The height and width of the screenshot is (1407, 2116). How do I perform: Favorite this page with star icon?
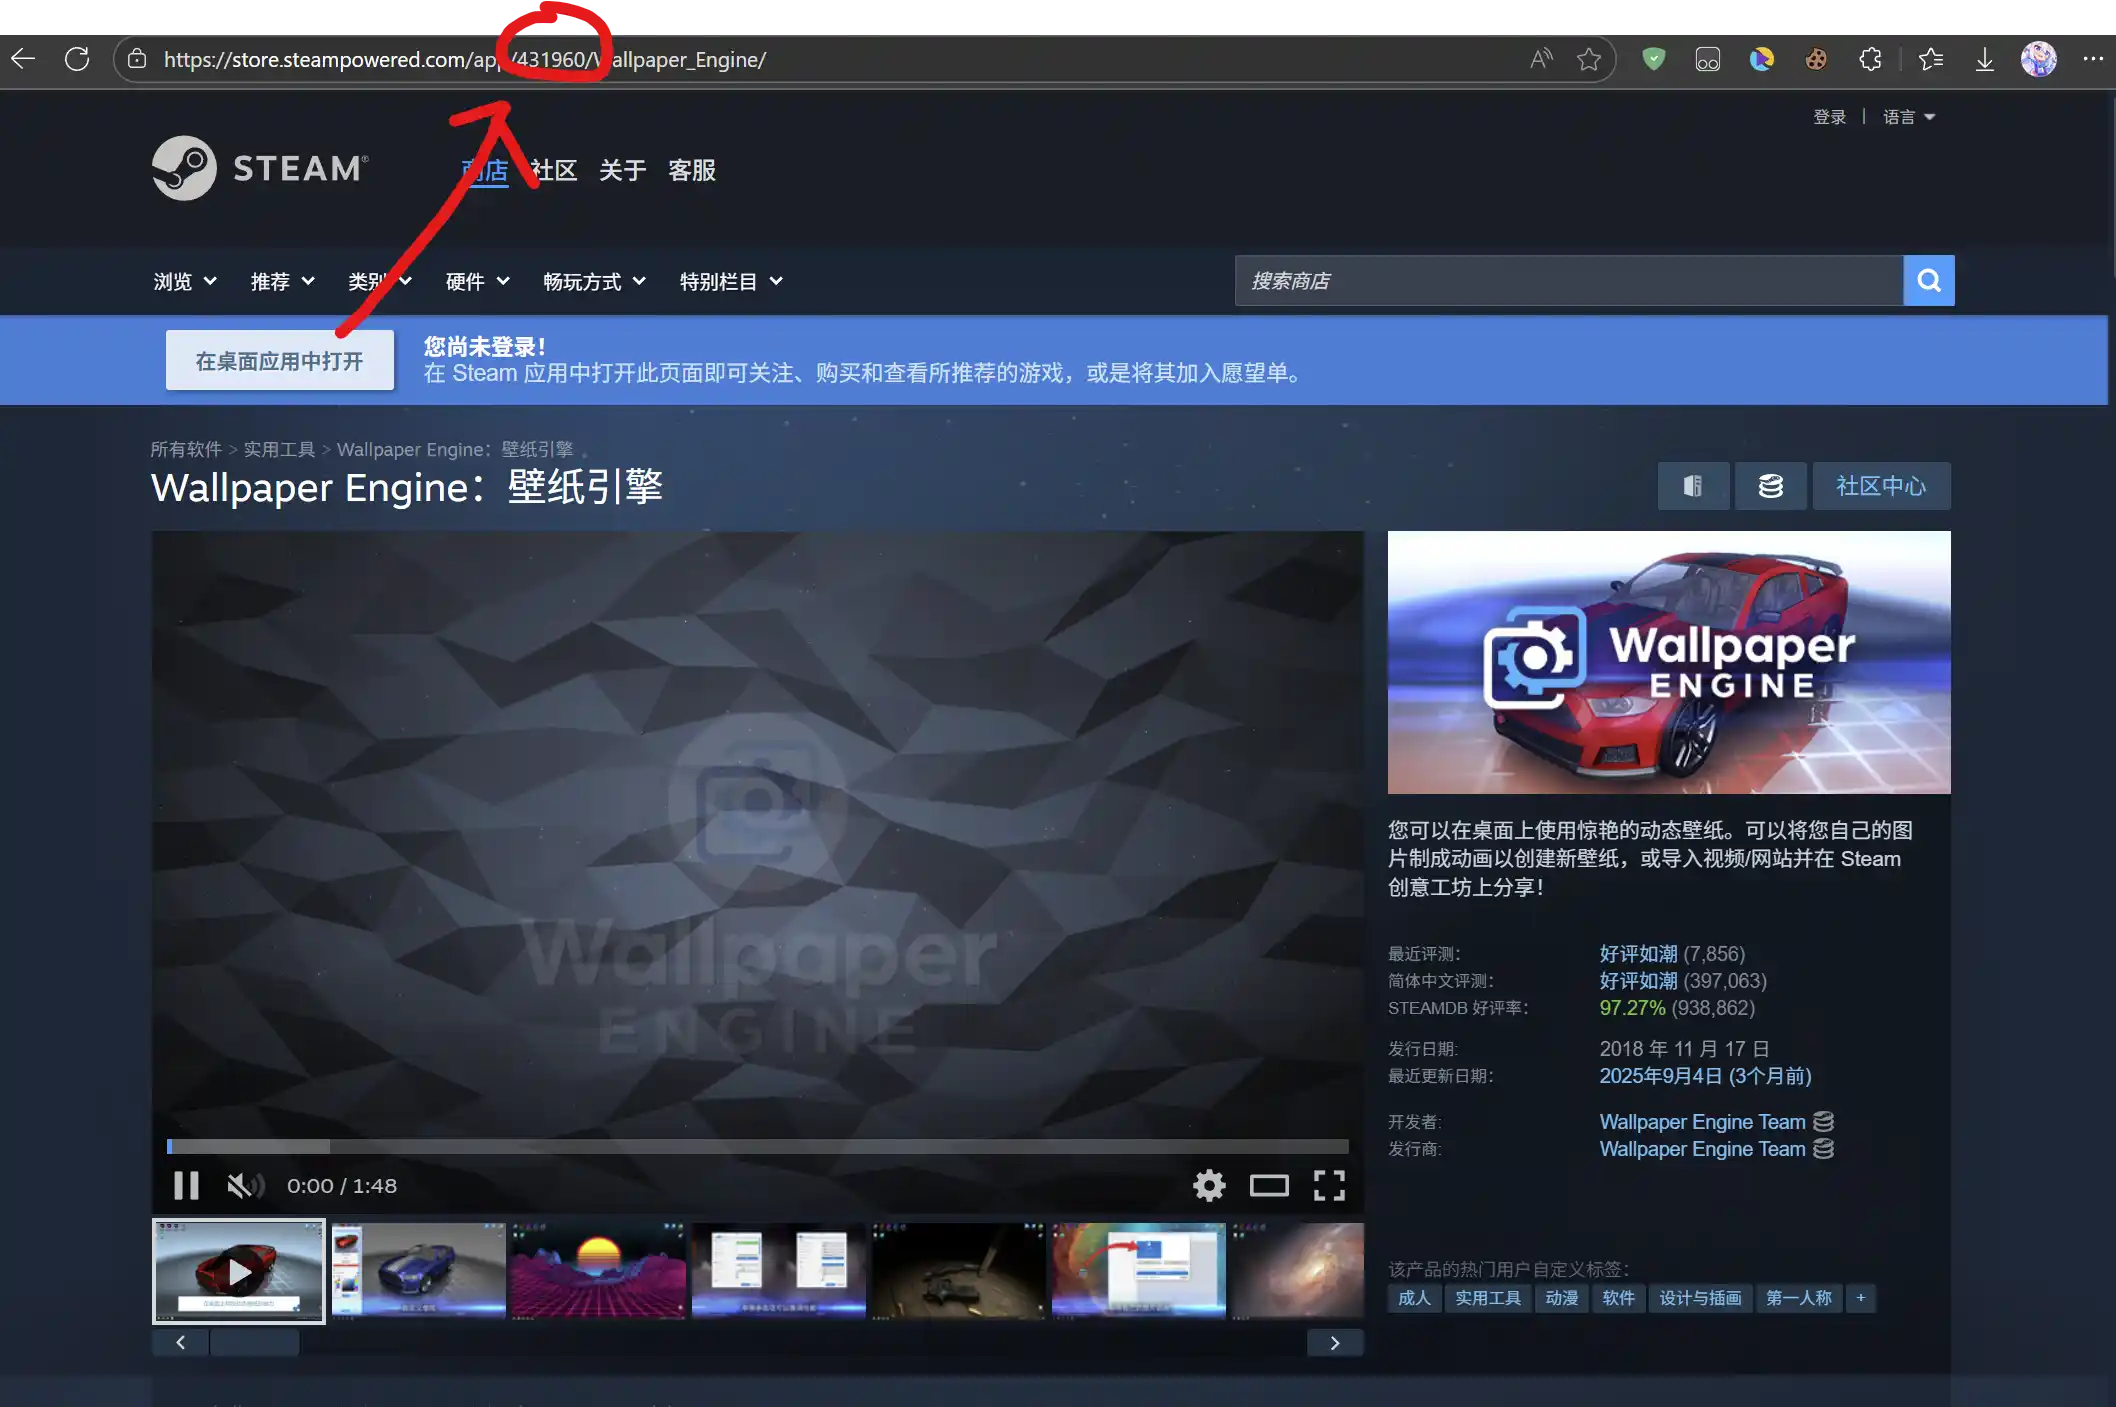pos(1589,59)
